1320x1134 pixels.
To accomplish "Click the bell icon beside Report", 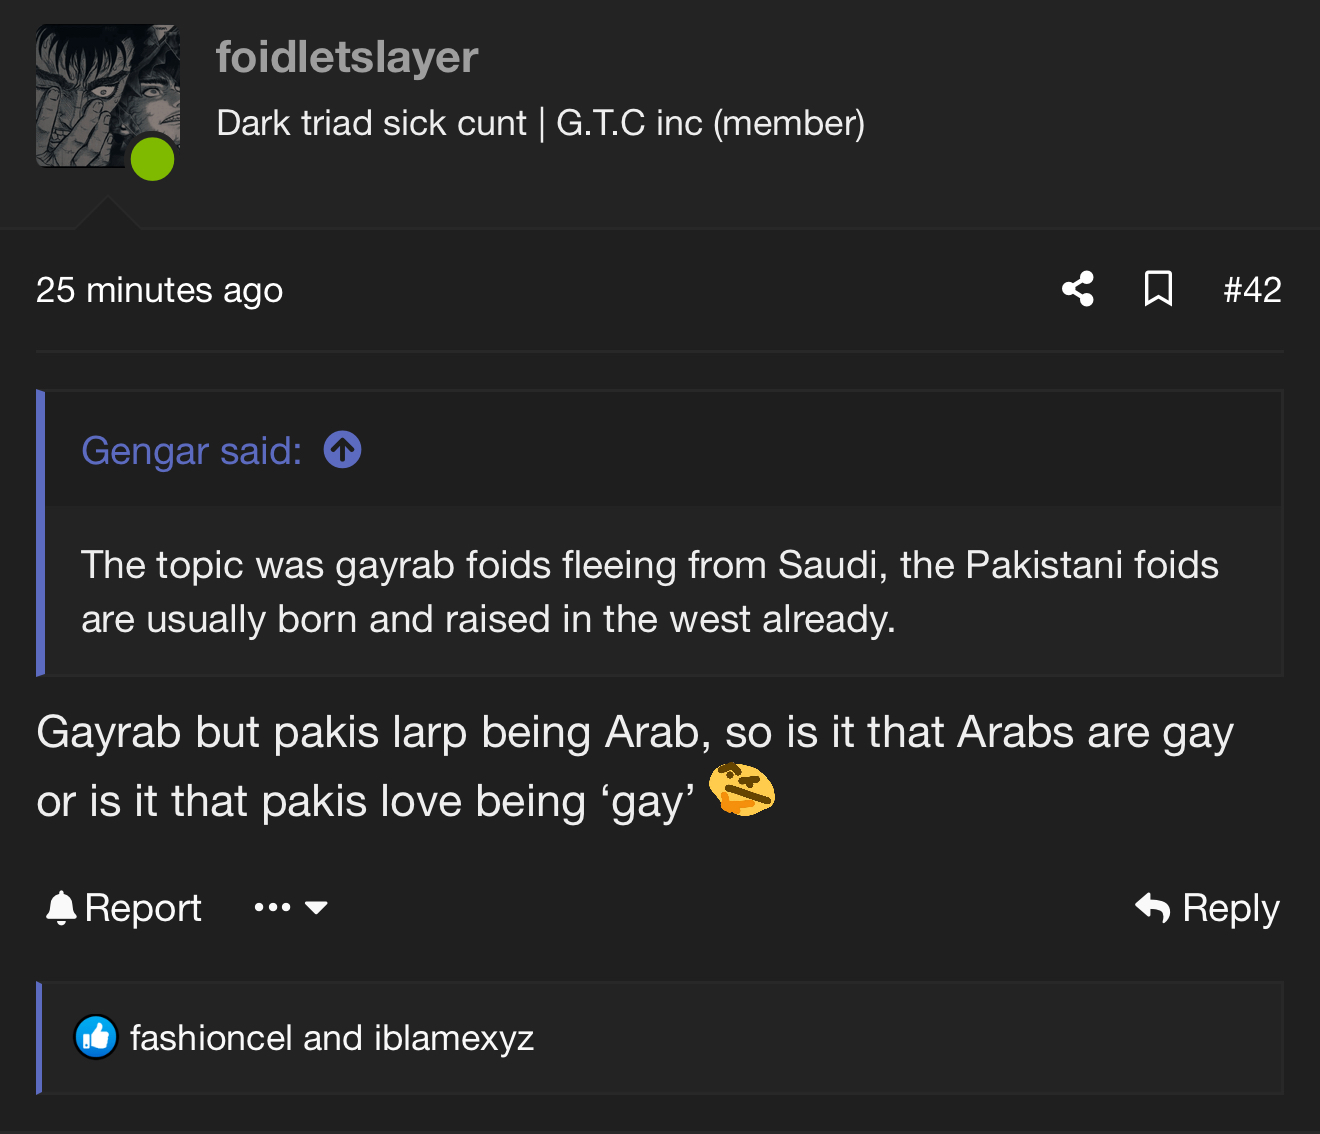I will pos(61,908).
